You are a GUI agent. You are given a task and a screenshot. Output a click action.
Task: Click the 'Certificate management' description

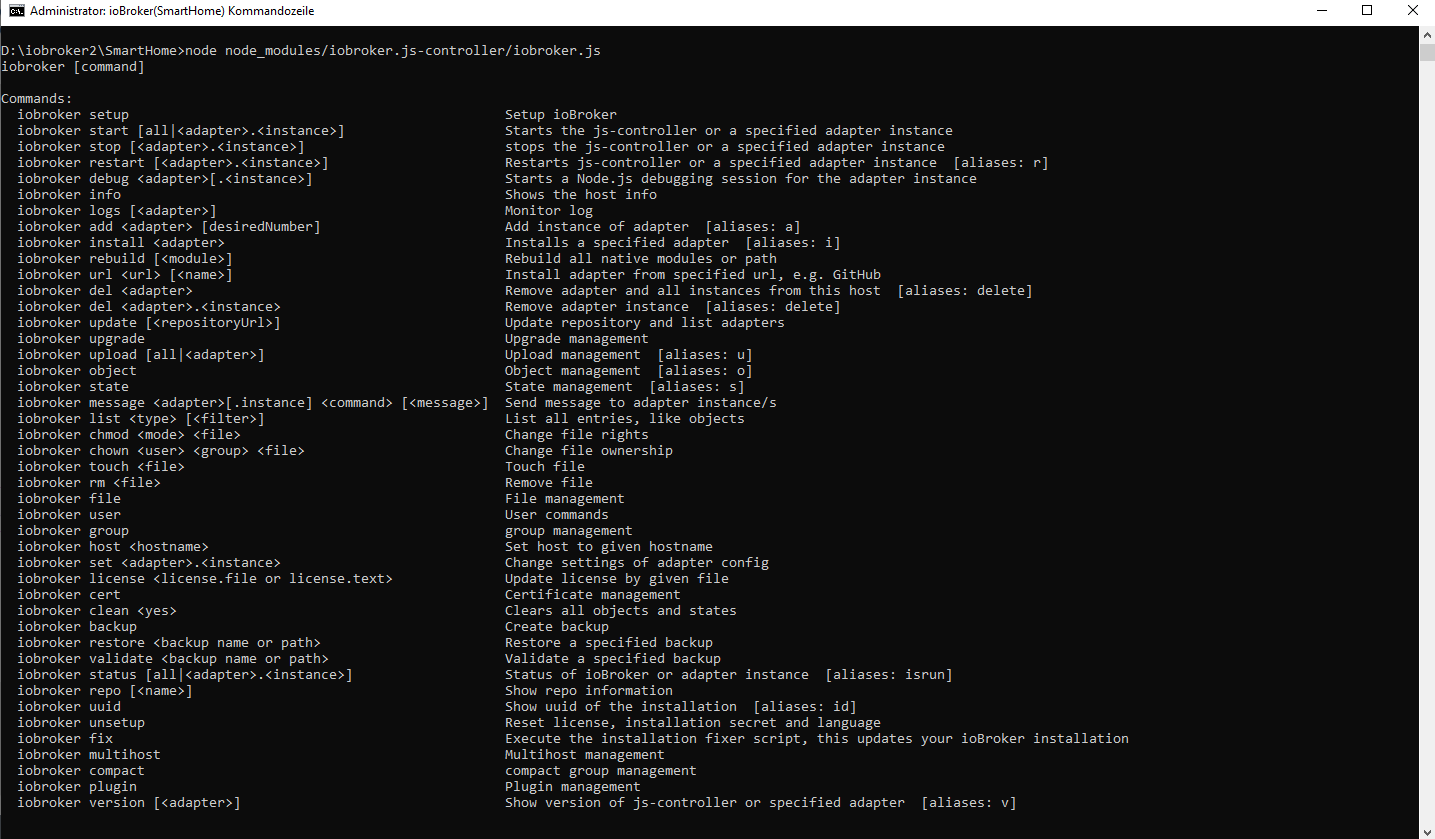592,595
